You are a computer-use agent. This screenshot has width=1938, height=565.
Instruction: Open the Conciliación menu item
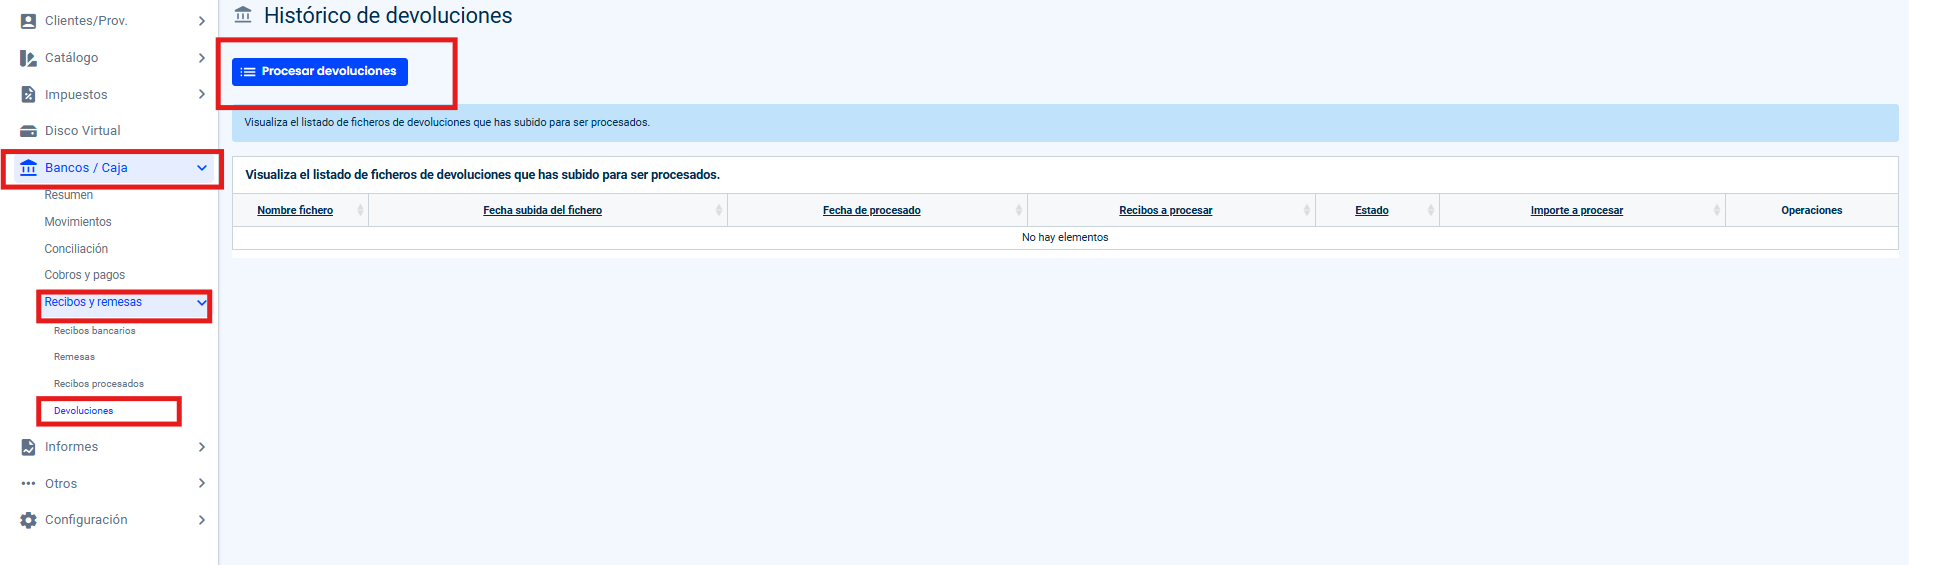pos(76,249)
